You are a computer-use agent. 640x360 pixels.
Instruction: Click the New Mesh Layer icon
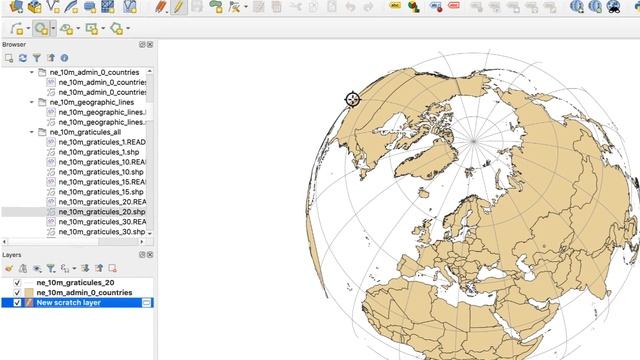click(x=108, y=6)
